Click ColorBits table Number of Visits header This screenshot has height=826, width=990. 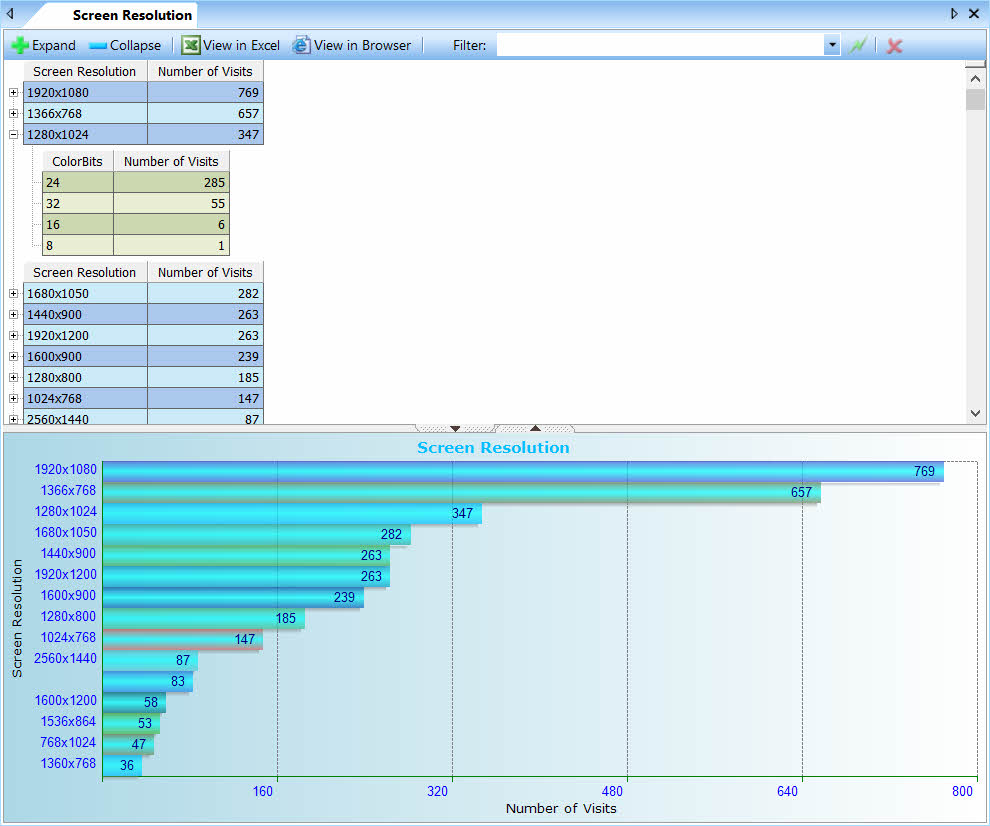[x=171, y=161]
